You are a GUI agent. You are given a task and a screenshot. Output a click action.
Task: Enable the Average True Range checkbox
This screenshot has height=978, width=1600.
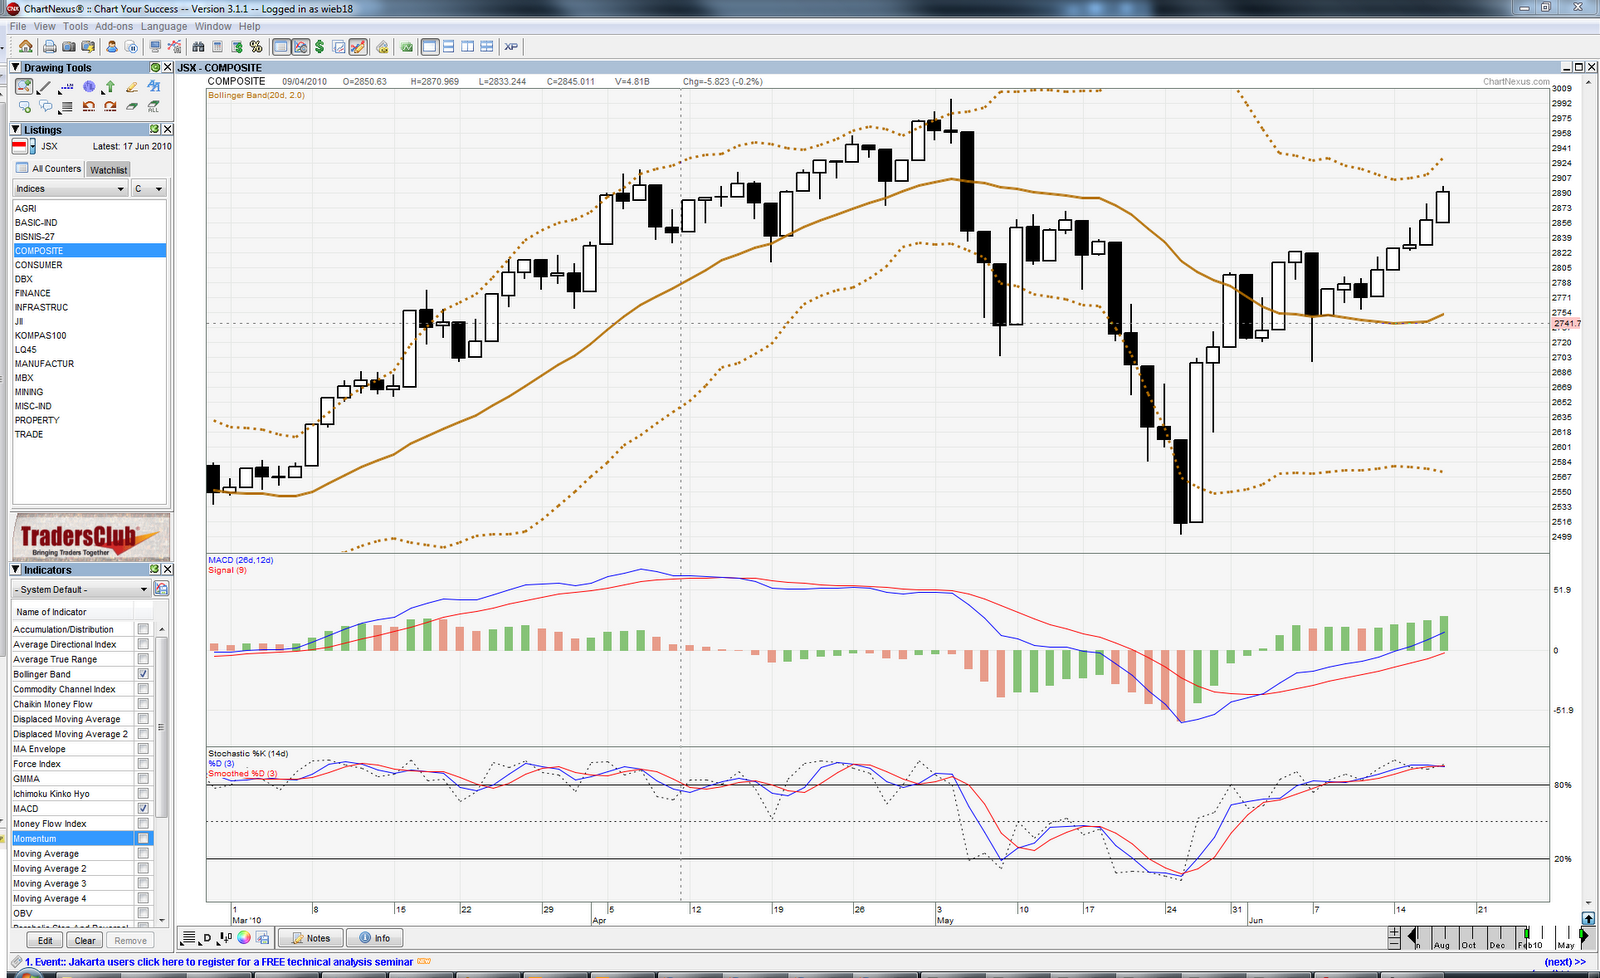143,659
